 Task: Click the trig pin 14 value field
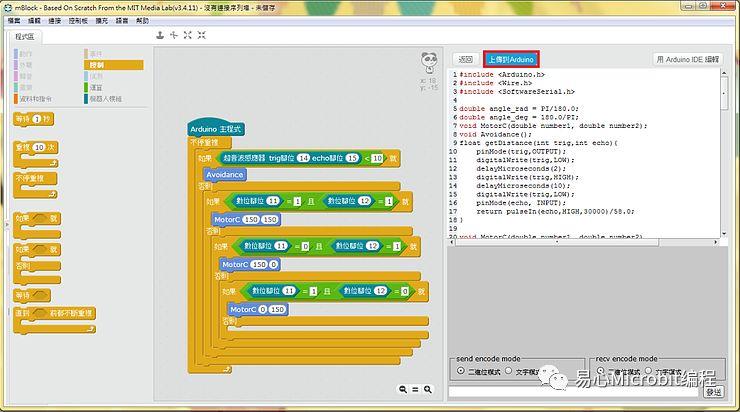coord(303,158)
